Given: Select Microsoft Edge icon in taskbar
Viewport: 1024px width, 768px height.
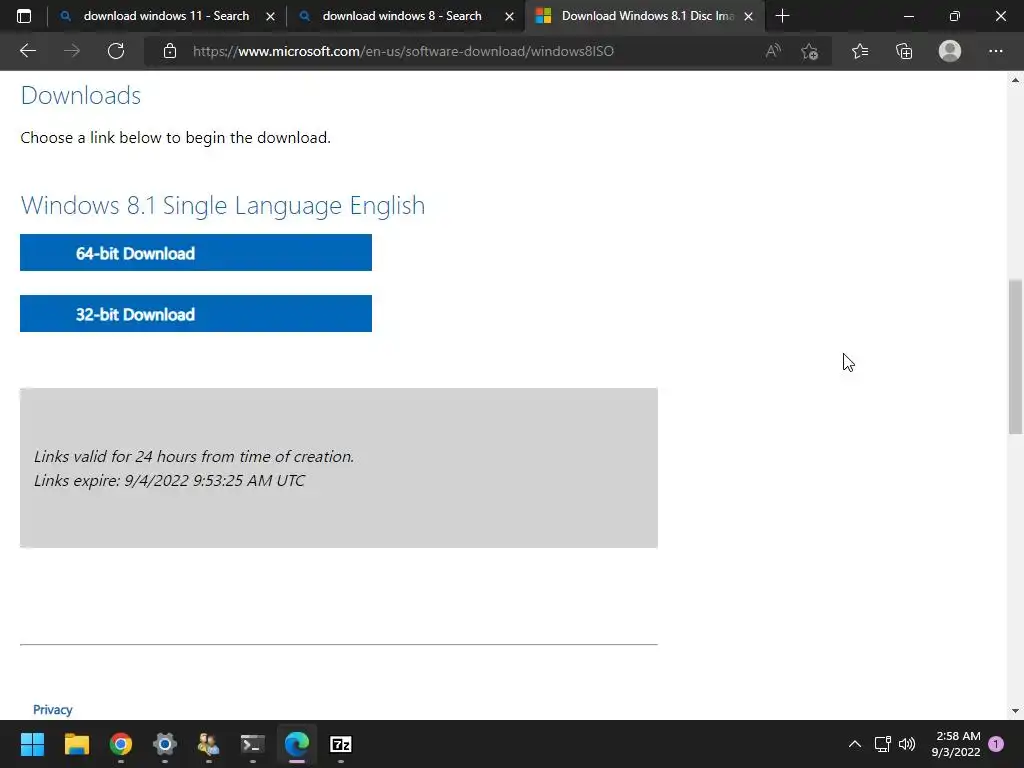Looking at the screenshot, I should [x=297, y=744].
